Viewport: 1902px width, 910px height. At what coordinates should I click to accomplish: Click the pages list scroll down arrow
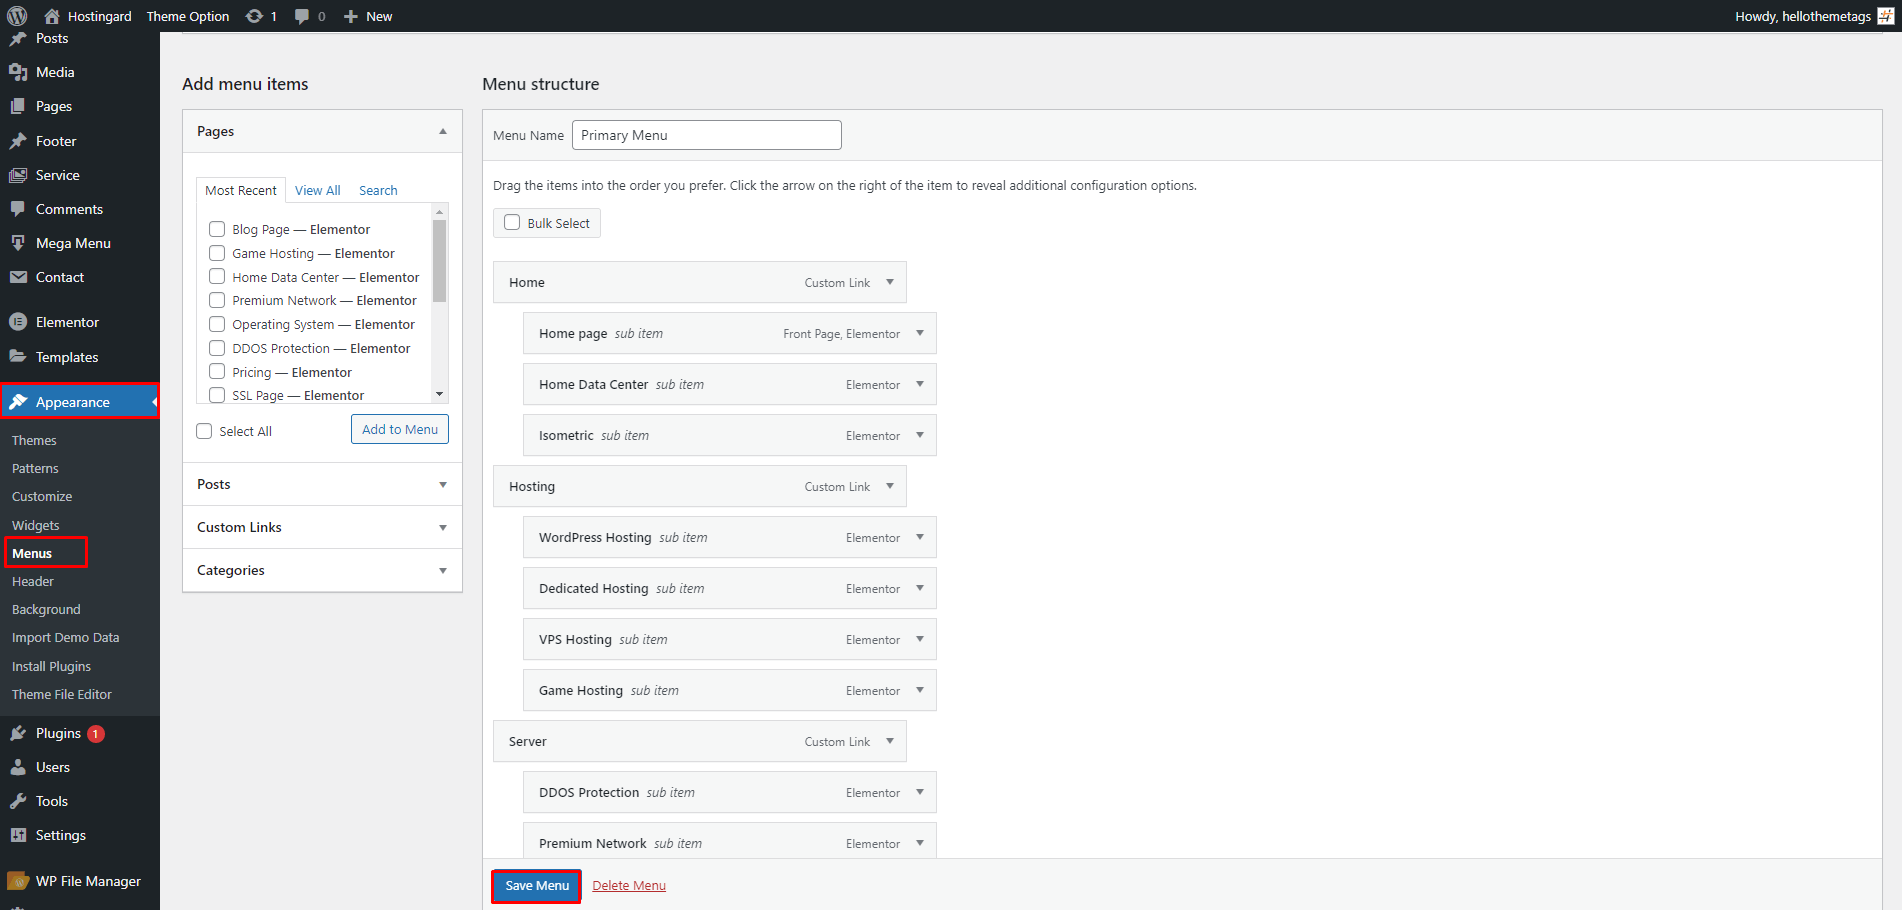pos(439,395)
